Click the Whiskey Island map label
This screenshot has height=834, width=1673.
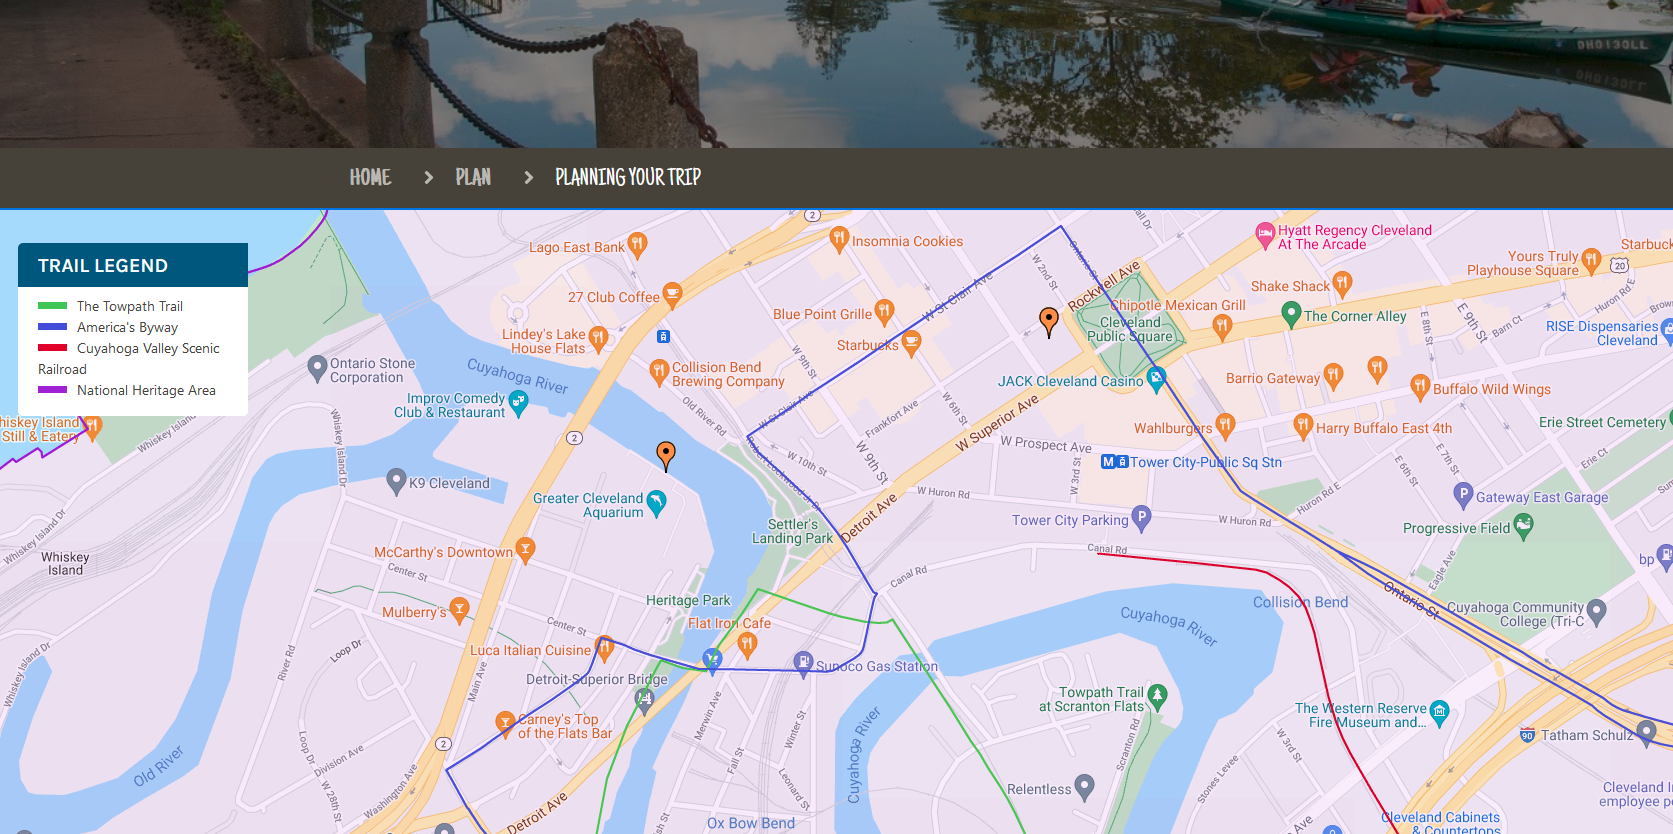(x=65, y=563)
